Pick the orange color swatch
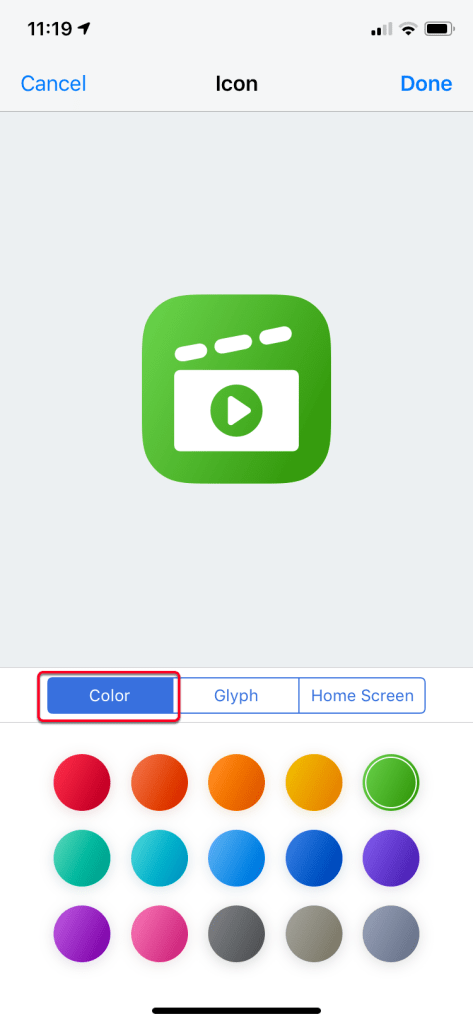Screen dimensions: 473x1024 point(236,782)
